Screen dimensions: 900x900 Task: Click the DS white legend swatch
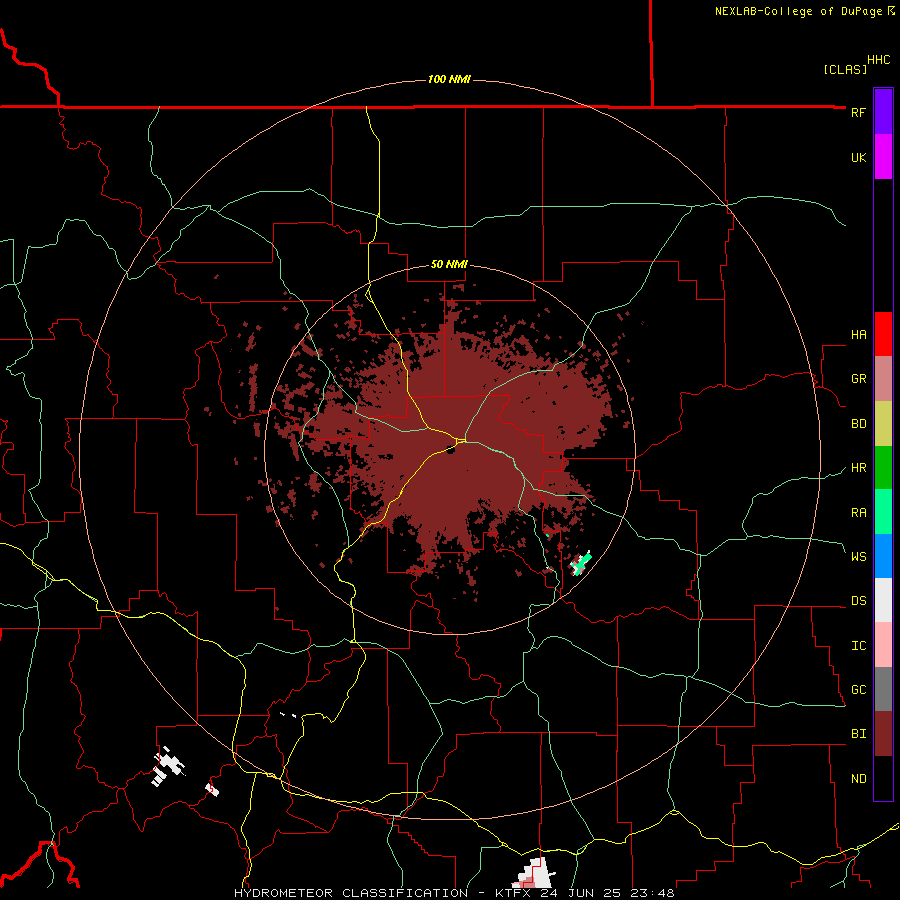pos(883,600)
